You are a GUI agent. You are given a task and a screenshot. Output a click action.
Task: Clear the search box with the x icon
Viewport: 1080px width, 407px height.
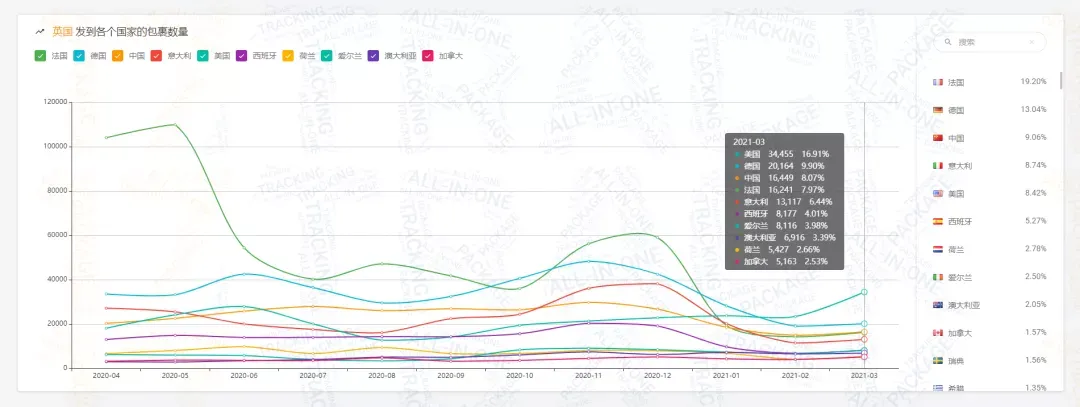point(1031,42)
